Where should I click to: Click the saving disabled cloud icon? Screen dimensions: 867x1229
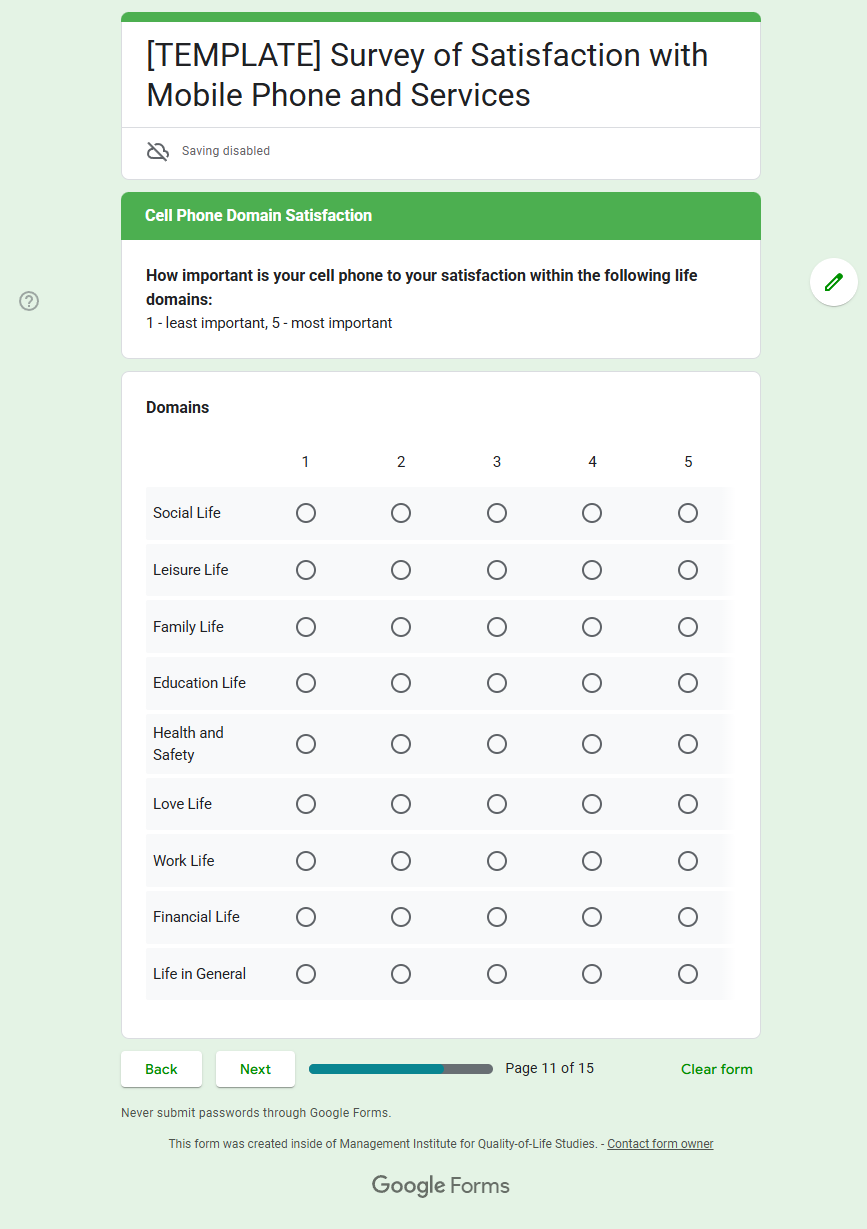[x=157, y=151]
